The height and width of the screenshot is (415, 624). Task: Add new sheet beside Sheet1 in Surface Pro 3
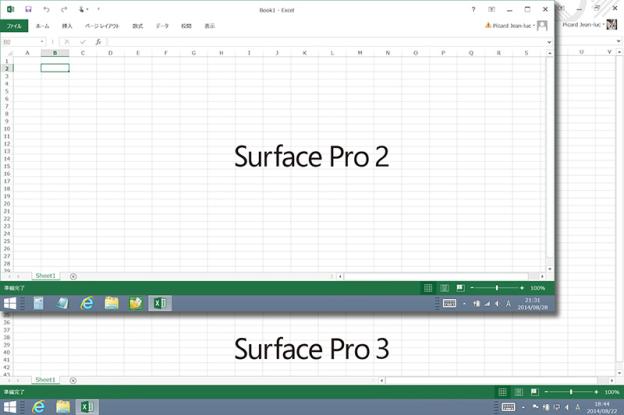(x=73, y=380)
